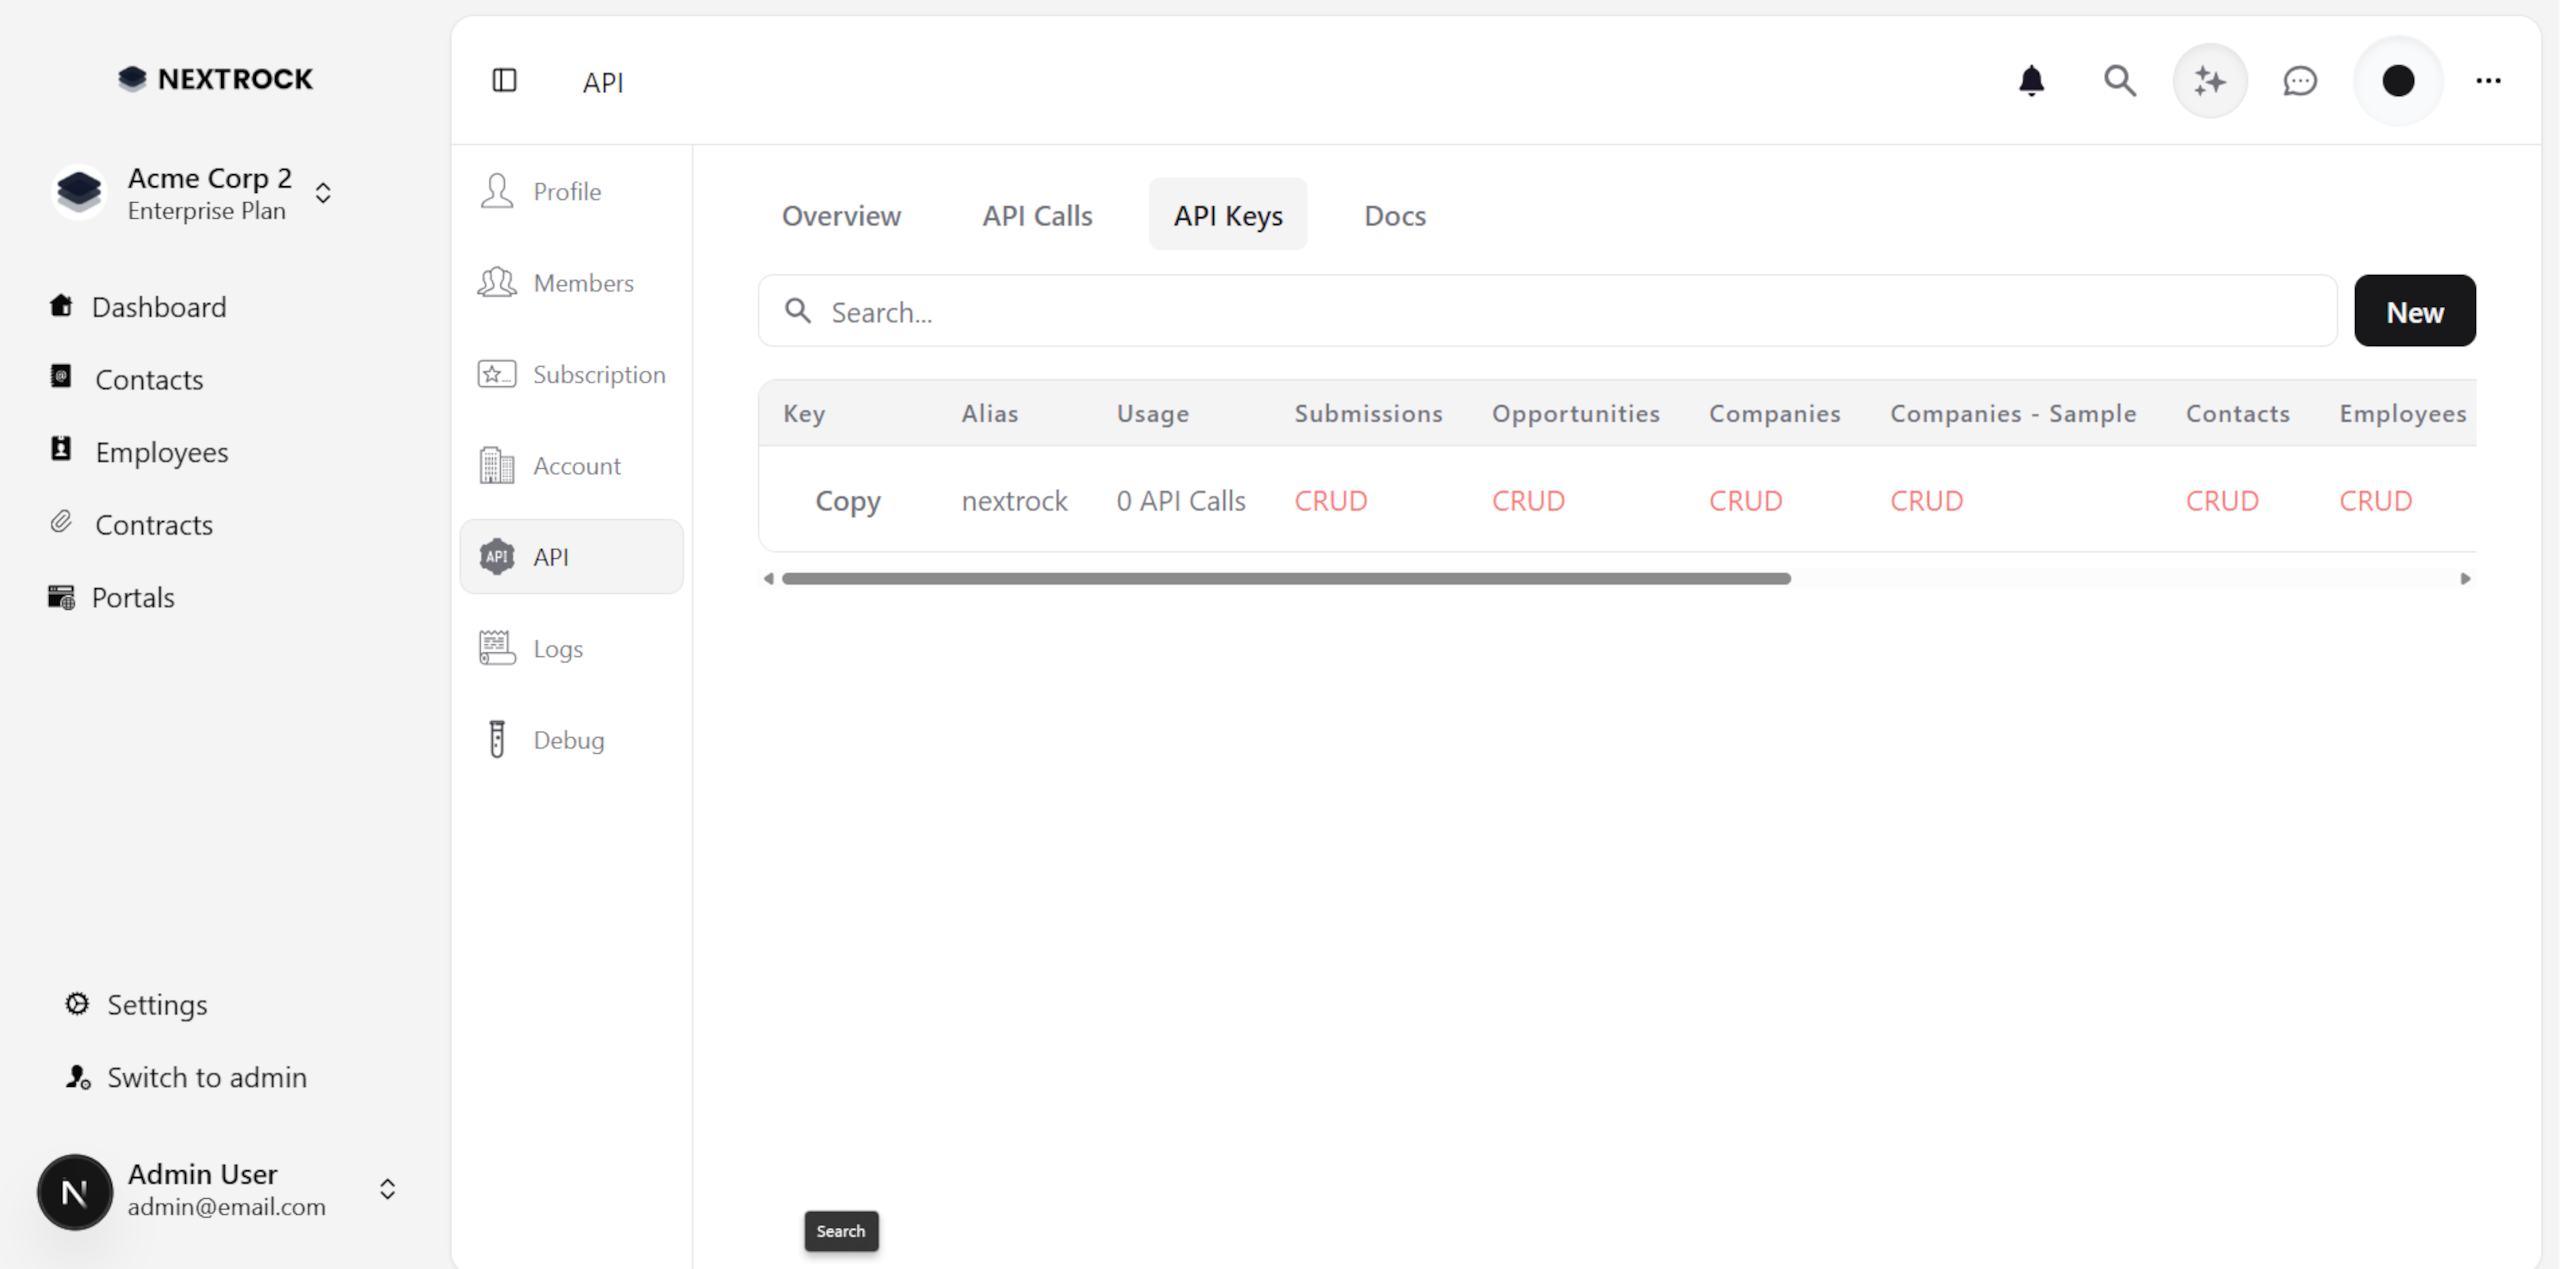Open search via top magnifier icon
This screenshot has width=2560, height=1269.
(x=2119, y=80)
